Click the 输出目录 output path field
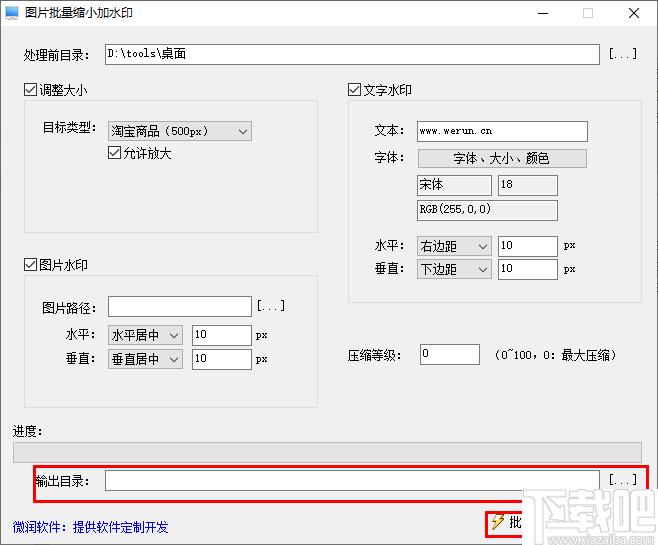 (x=352, y=480)
